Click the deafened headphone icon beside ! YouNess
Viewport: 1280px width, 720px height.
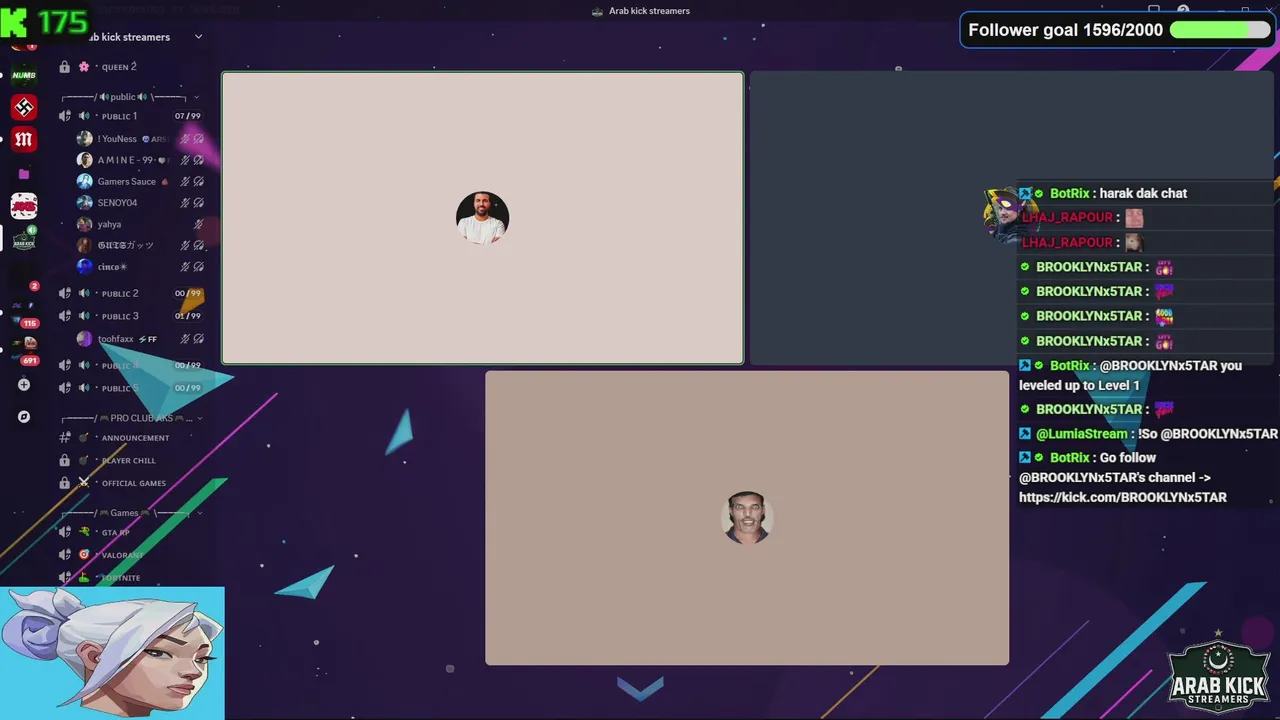point(199,139)
